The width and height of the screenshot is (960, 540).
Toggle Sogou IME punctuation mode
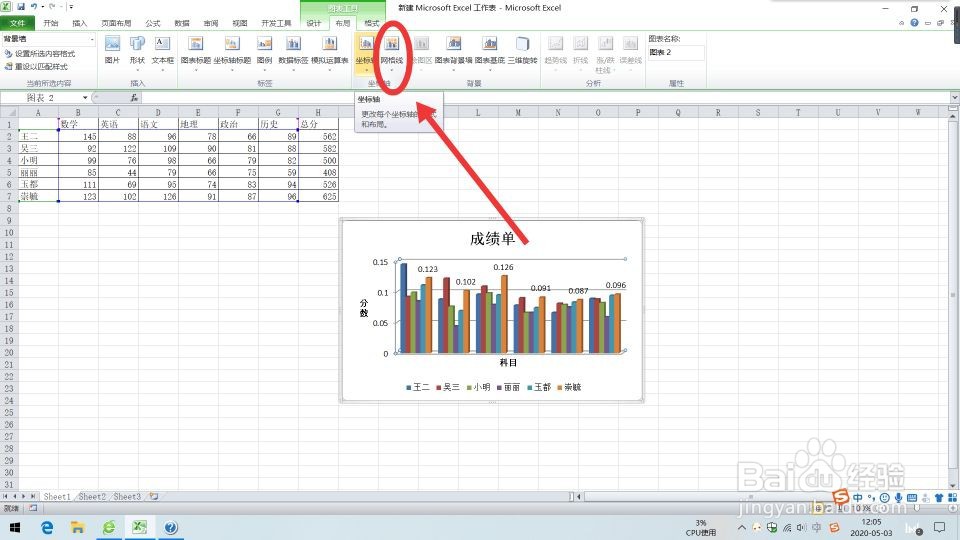(x=871, y=498)
